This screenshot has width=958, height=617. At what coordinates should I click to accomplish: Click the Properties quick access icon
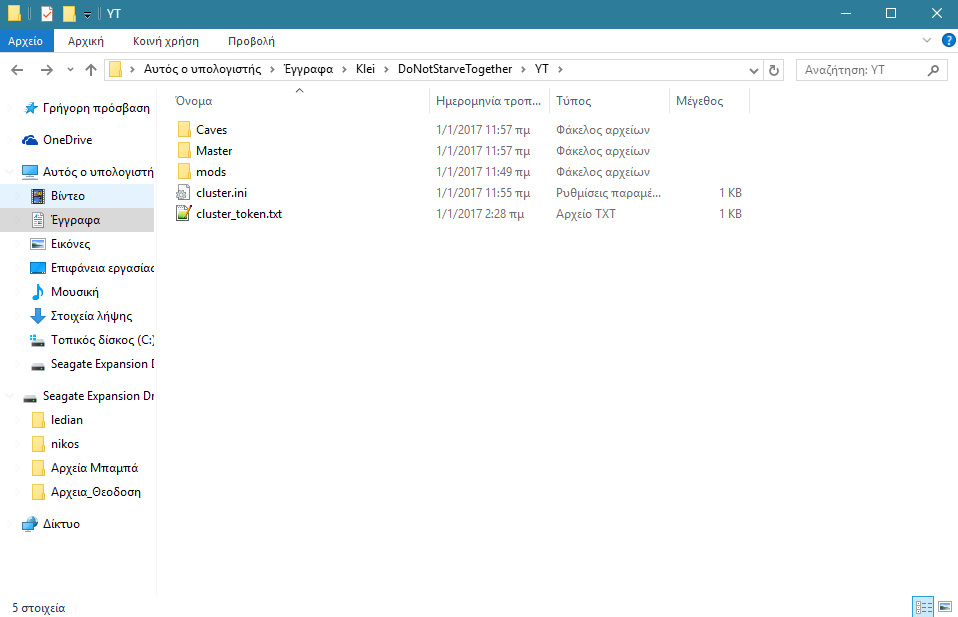pos(47,14)
